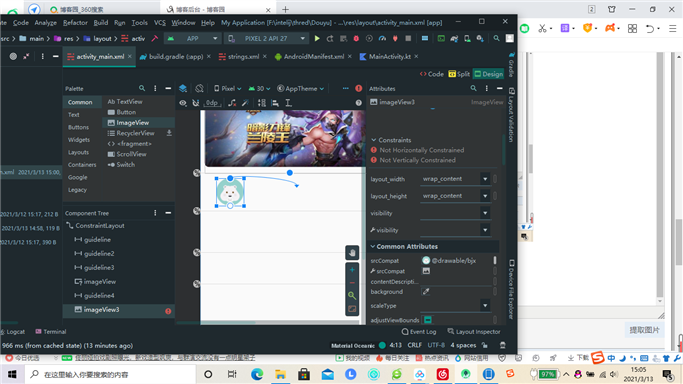
Task: Run the app with green play icon
Action: (317, 38)
